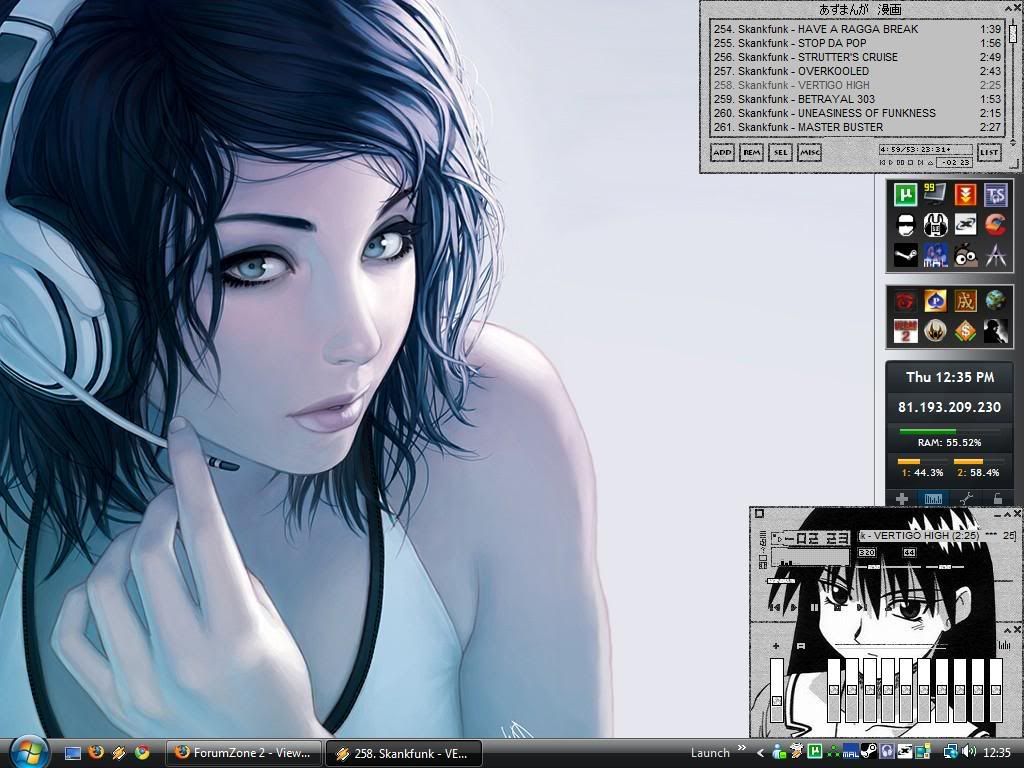Toggle the equalizer plus on button

point(776,646)
